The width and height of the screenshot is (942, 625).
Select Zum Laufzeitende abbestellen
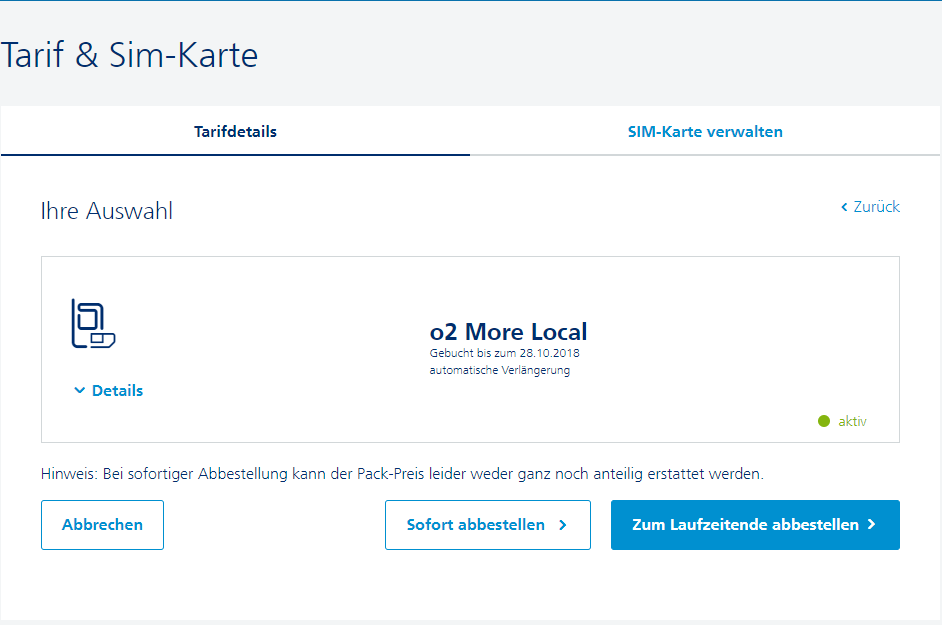[x=755, y=525]
